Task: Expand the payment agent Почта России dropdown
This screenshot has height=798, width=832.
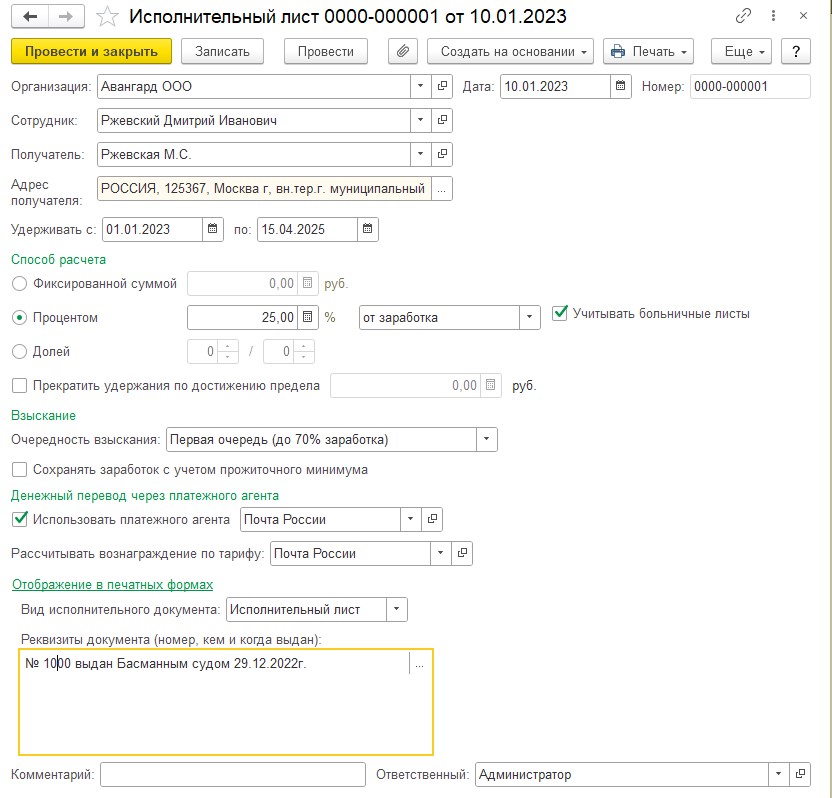Action: point(410,519)
